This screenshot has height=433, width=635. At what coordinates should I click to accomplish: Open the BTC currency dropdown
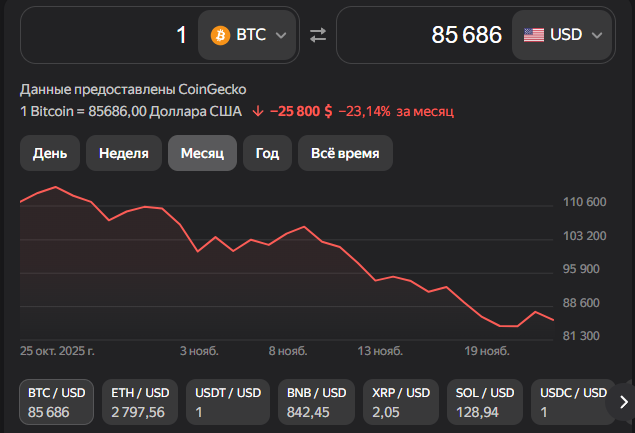(249, 35)
